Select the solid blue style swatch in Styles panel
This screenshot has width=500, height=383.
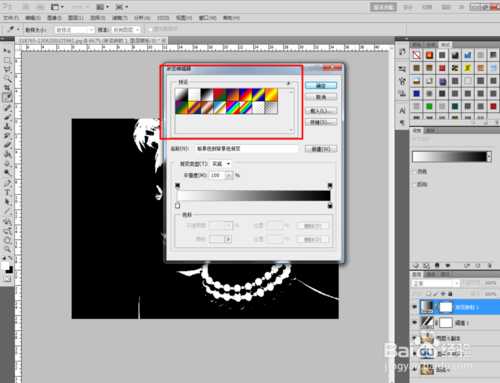[x=416, y=94]
